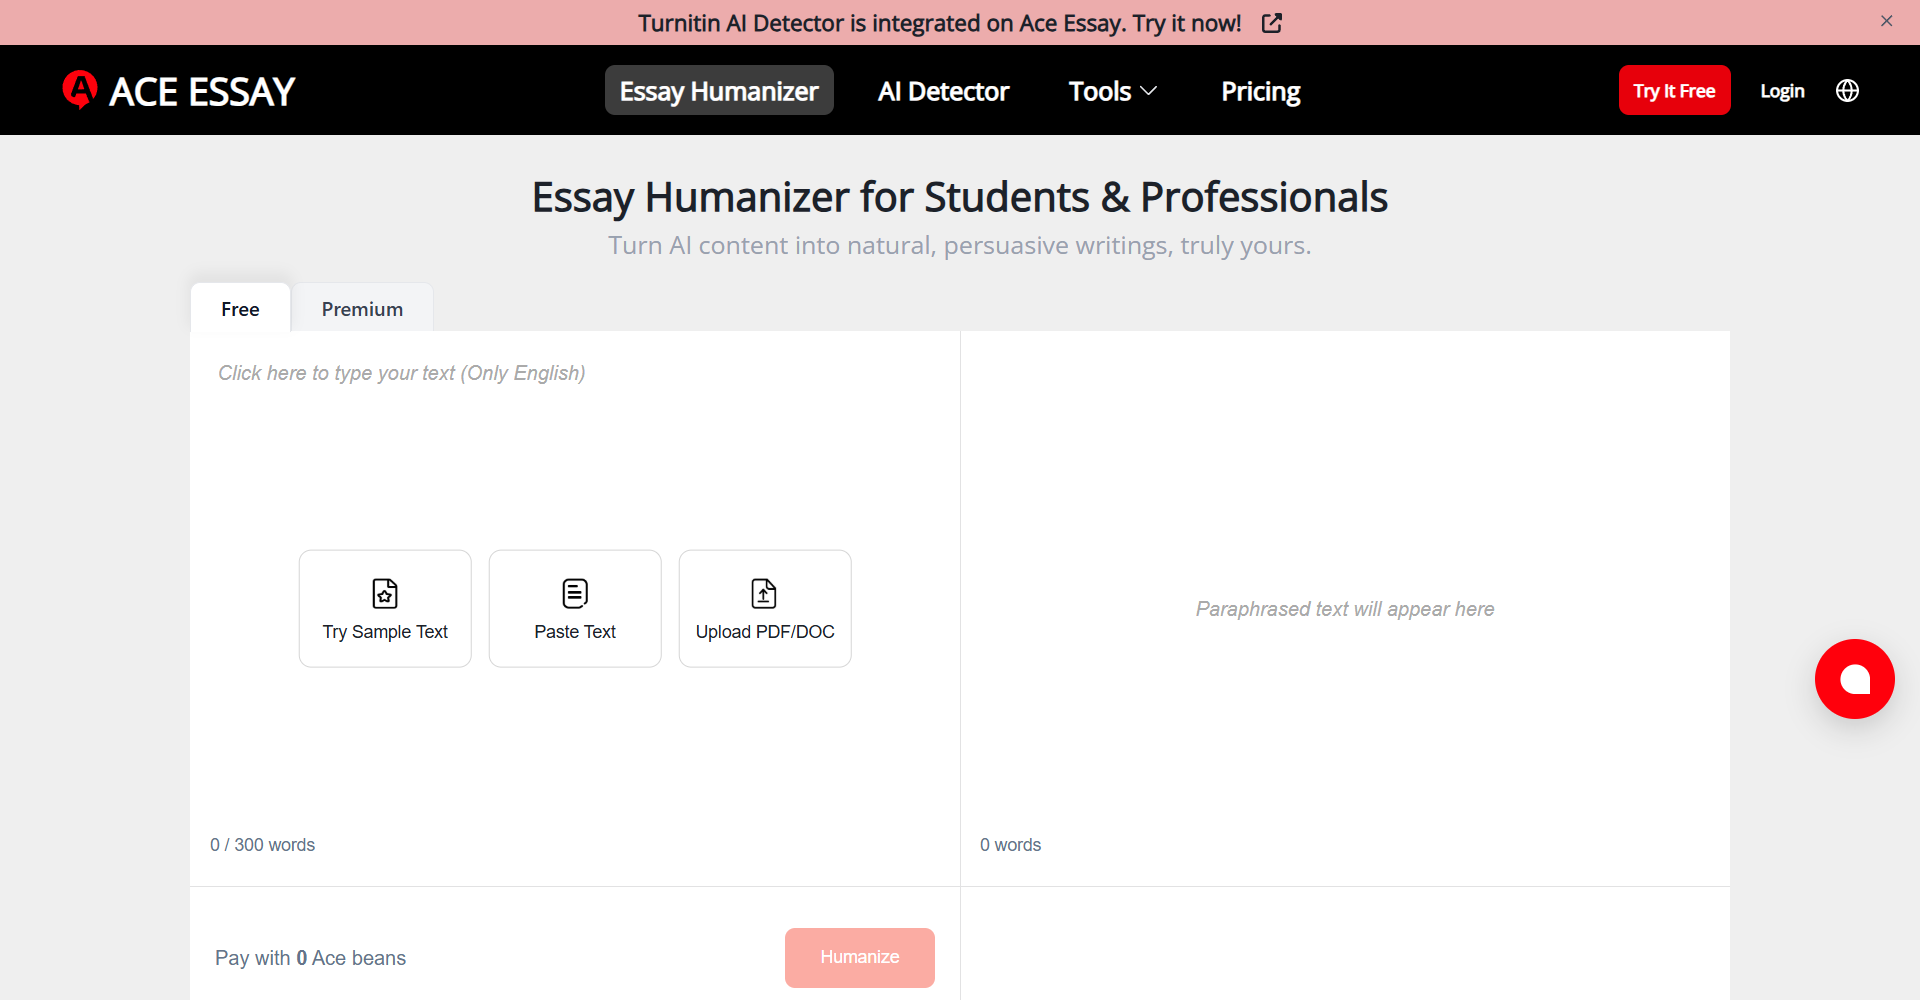This screenshot has width=1920, height=1000.
Task: Click the output '0 words' counter
Action: (1010, 845)
